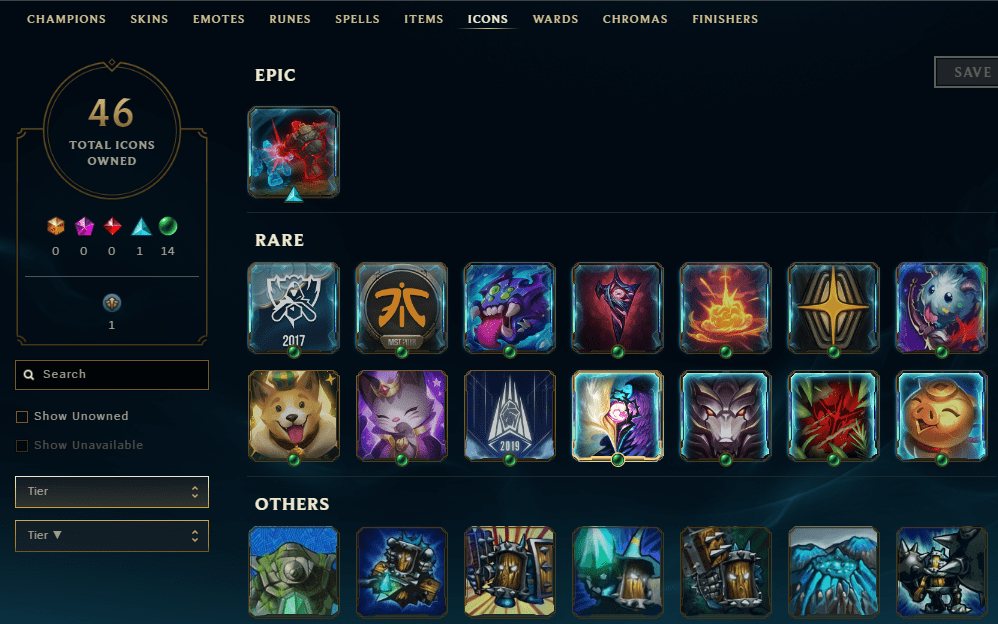Select the Worlds 2017 summoner icon
Image resolution: width=998 pixels, height=624 pixels.
293,308
